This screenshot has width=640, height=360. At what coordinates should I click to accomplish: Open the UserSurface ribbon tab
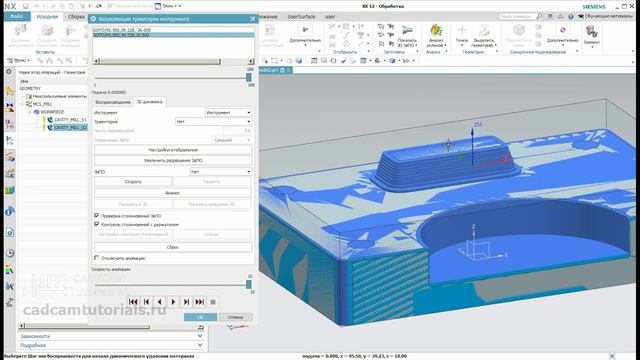coord(301,17)
